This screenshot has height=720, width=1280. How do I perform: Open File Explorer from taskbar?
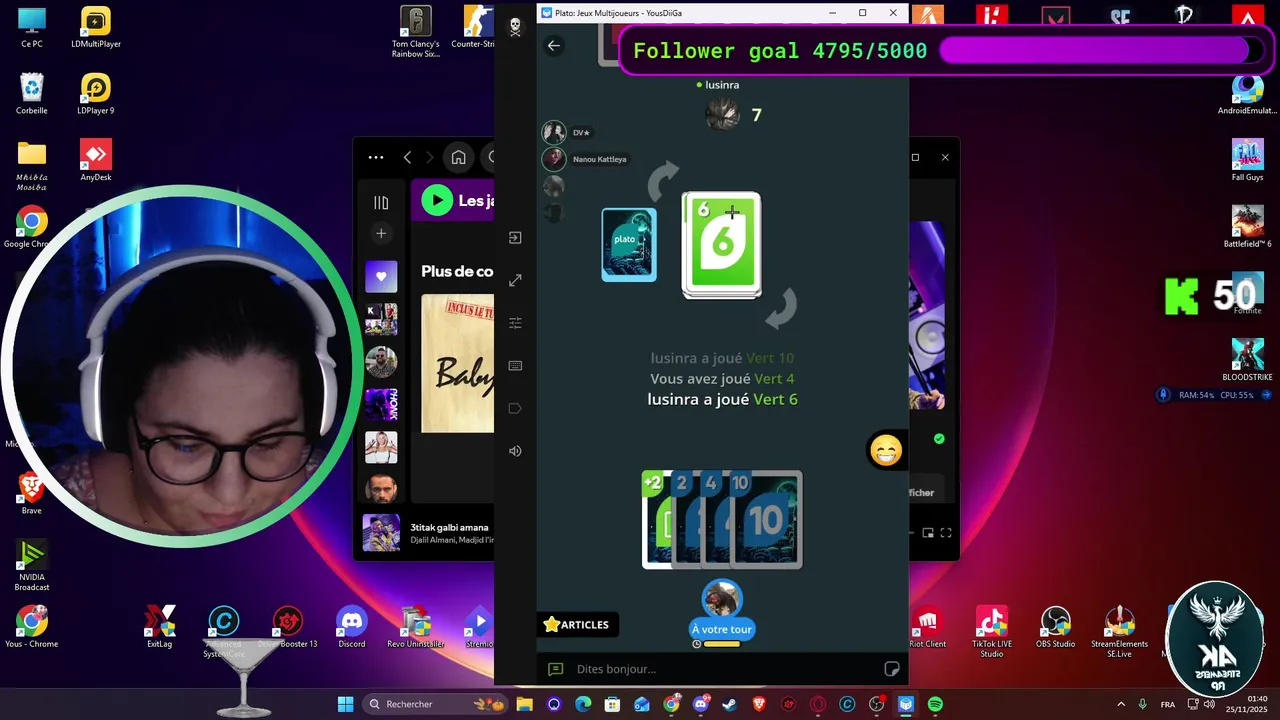(525, 704)
